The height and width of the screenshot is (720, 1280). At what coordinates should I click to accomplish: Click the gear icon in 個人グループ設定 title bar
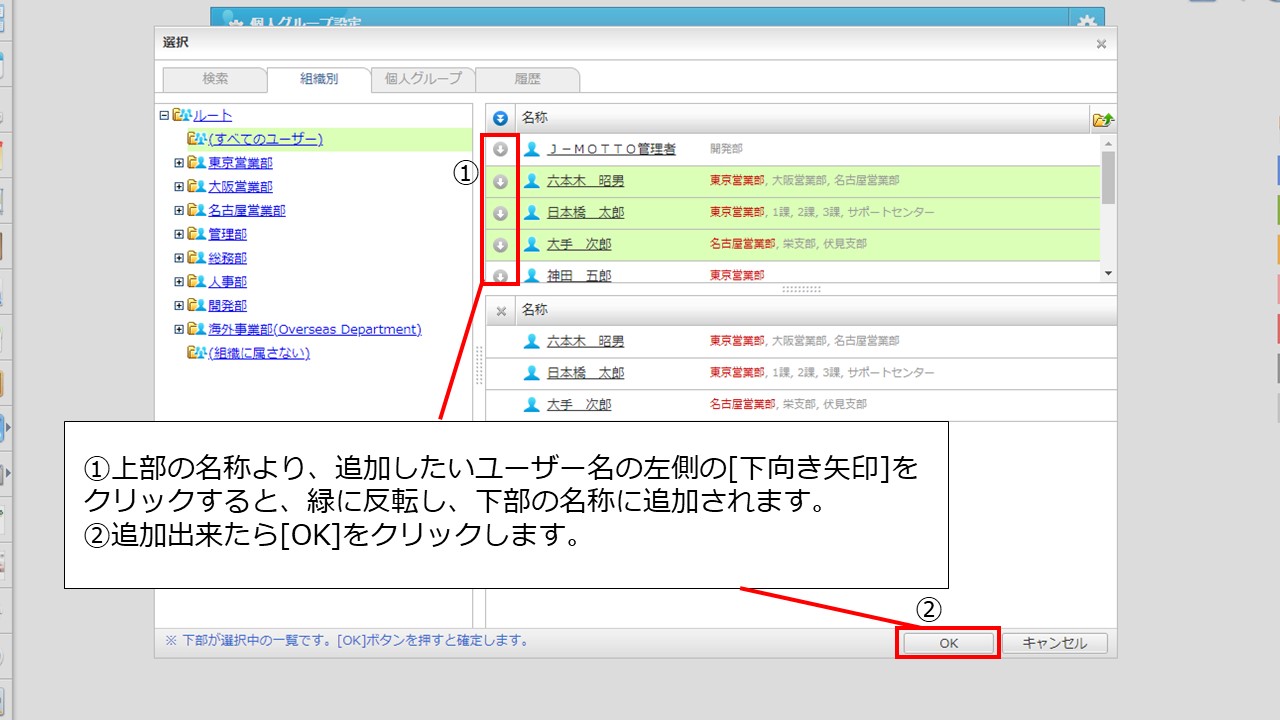click(x=1087, y=22)
